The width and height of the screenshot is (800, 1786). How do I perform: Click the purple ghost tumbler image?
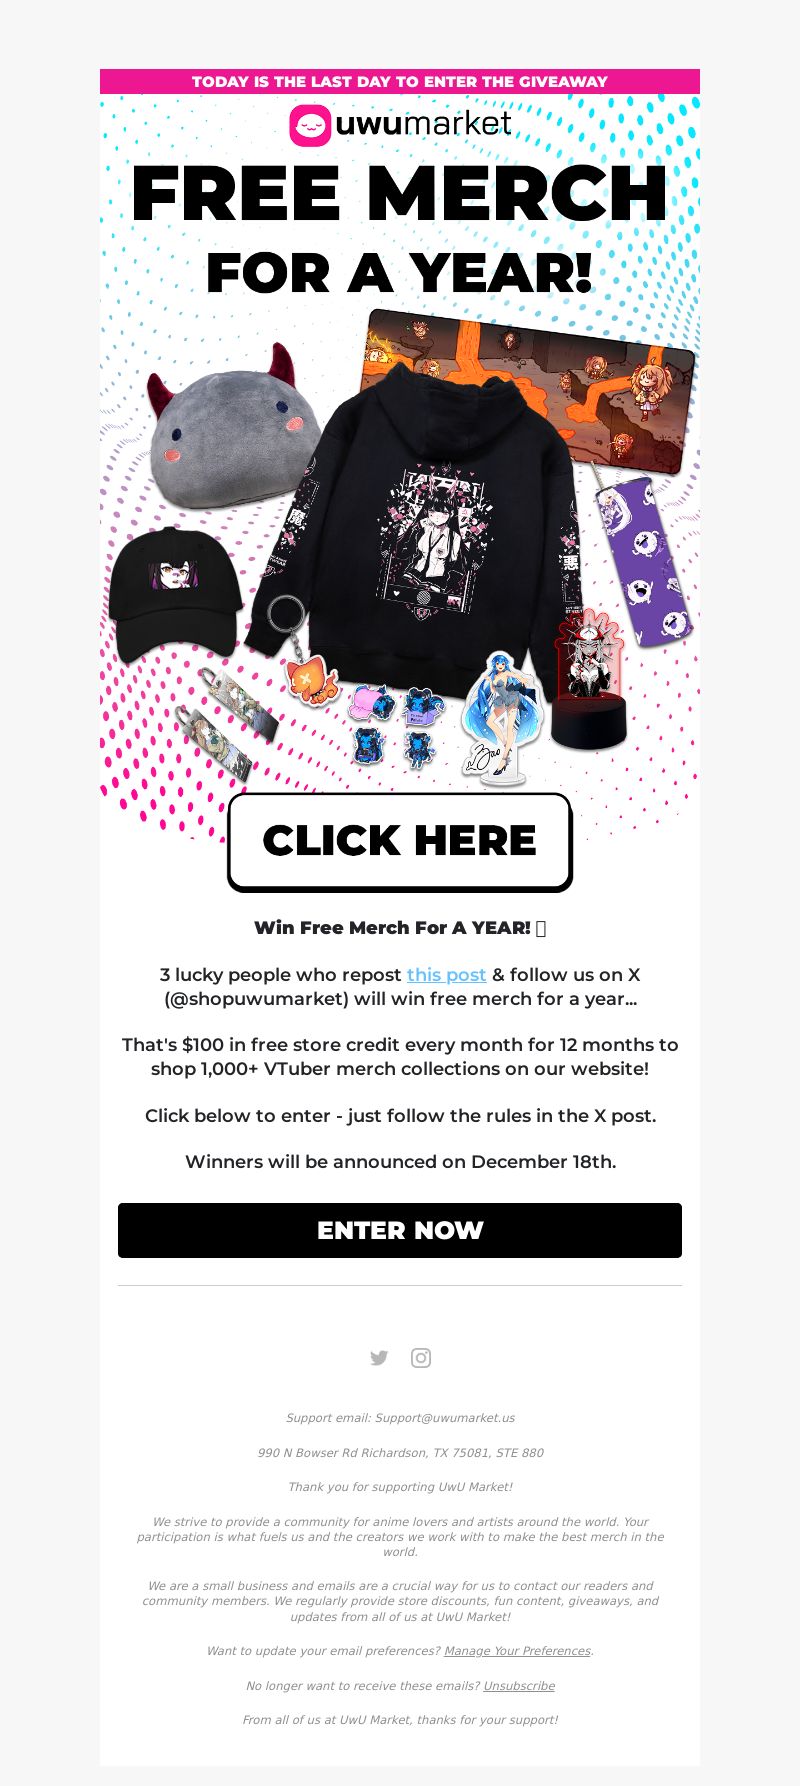643,558
